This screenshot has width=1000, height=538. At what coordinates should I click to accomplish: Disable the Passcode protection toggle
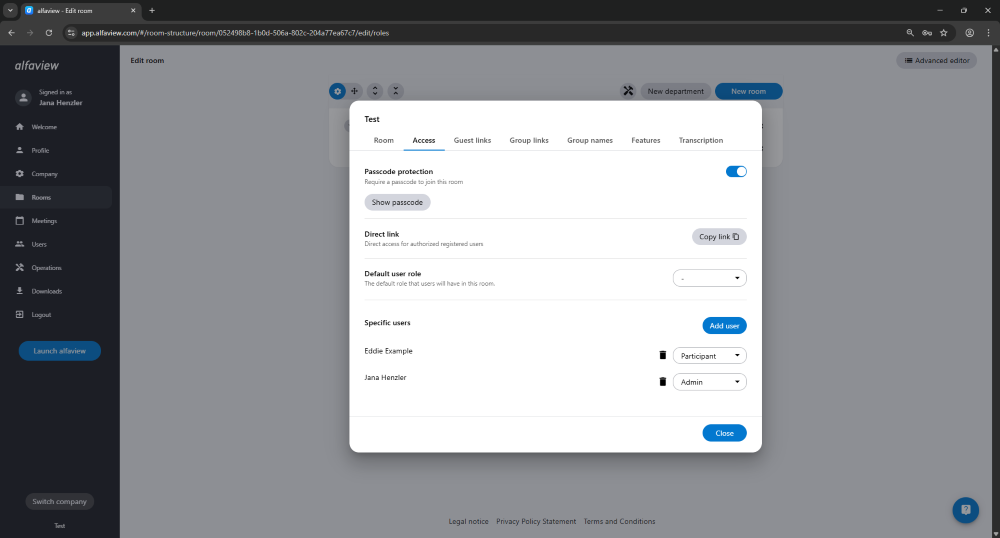[736, 172]
